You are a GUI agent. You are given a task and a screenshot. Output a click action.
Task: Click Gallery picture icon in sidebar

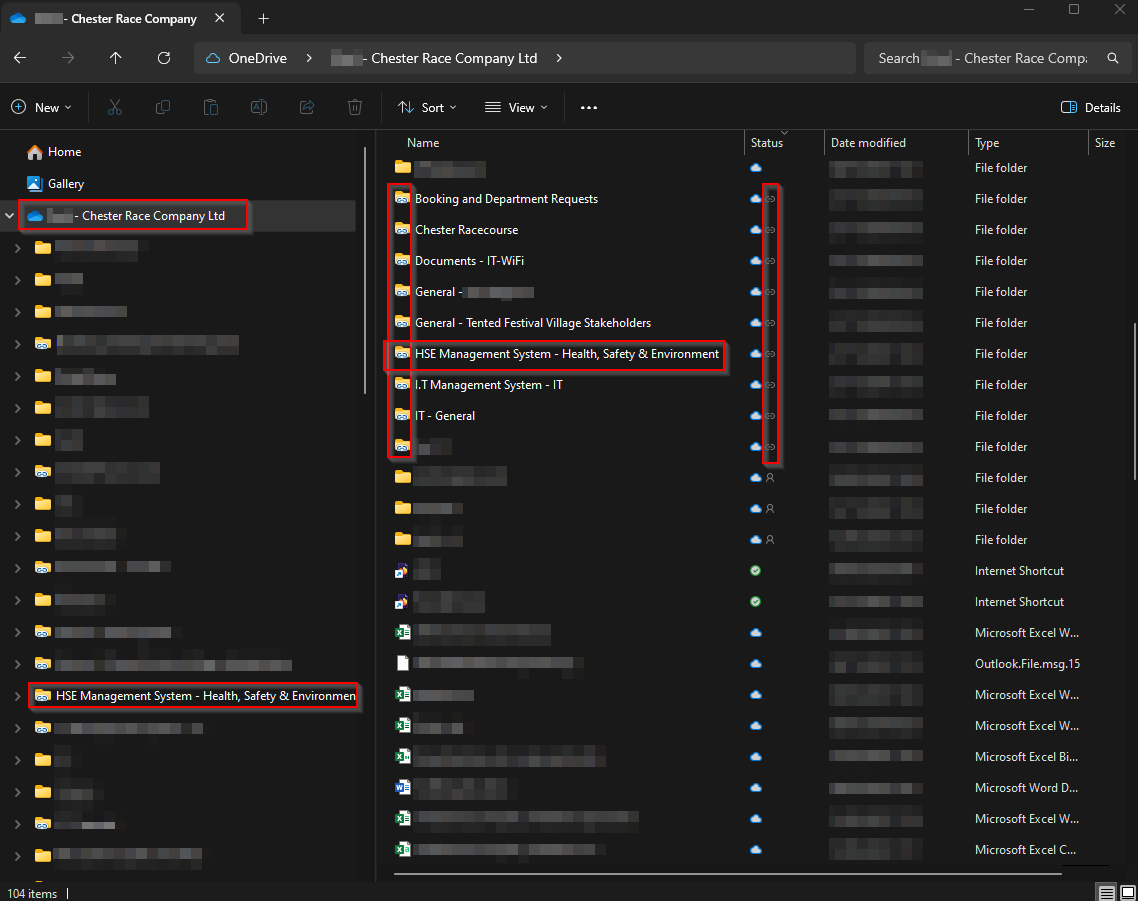(34, 184)
